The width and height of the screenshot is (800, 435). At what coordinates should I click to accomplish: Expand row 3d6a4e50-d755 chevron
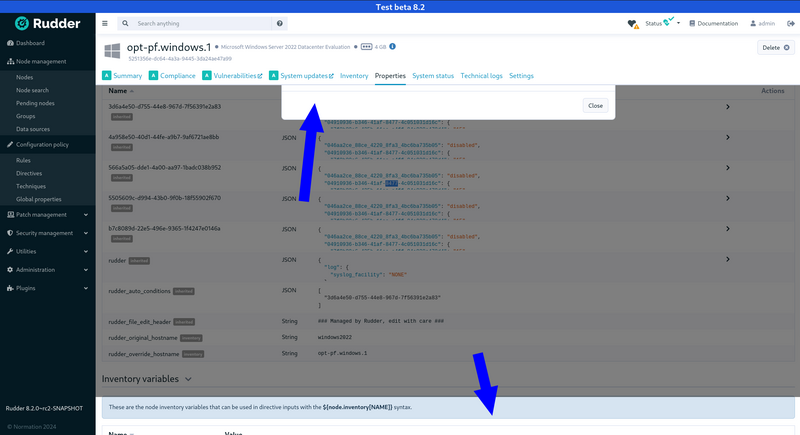[x=728, y=107]
